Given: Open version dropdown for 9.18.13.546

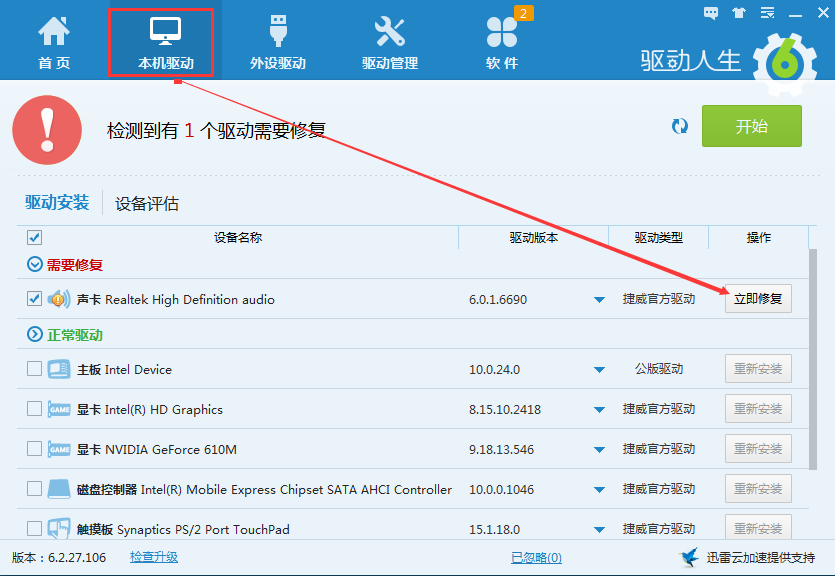Looking at the screenshot, I should [599, 450].
